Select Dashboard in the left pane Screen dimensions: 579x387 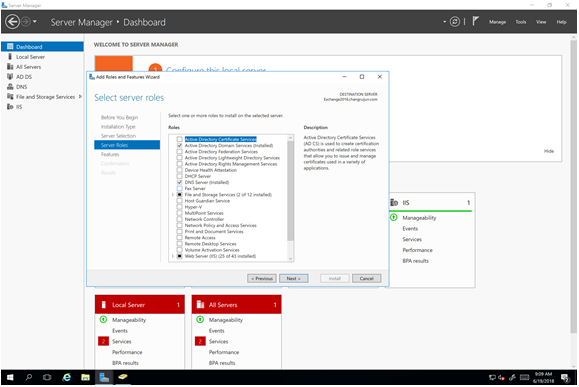(42, 47)
